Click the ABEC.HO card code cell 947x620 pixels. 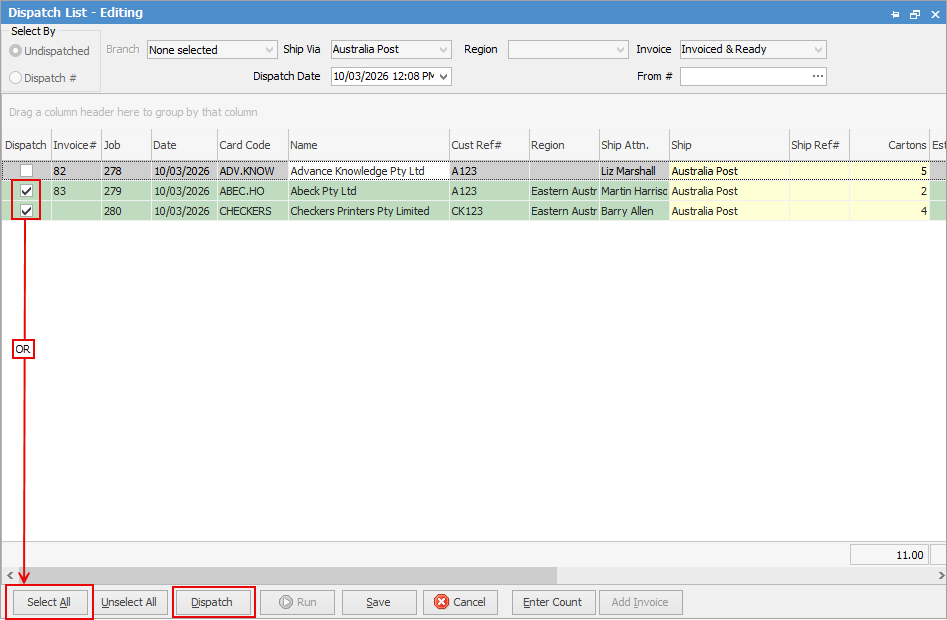tap(252, 191)
